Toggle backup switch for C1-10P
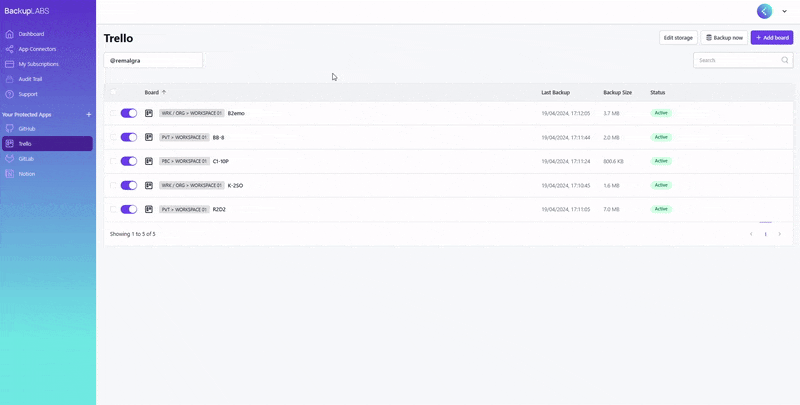The height and width of the screenshot is (405, 800). 129,161
